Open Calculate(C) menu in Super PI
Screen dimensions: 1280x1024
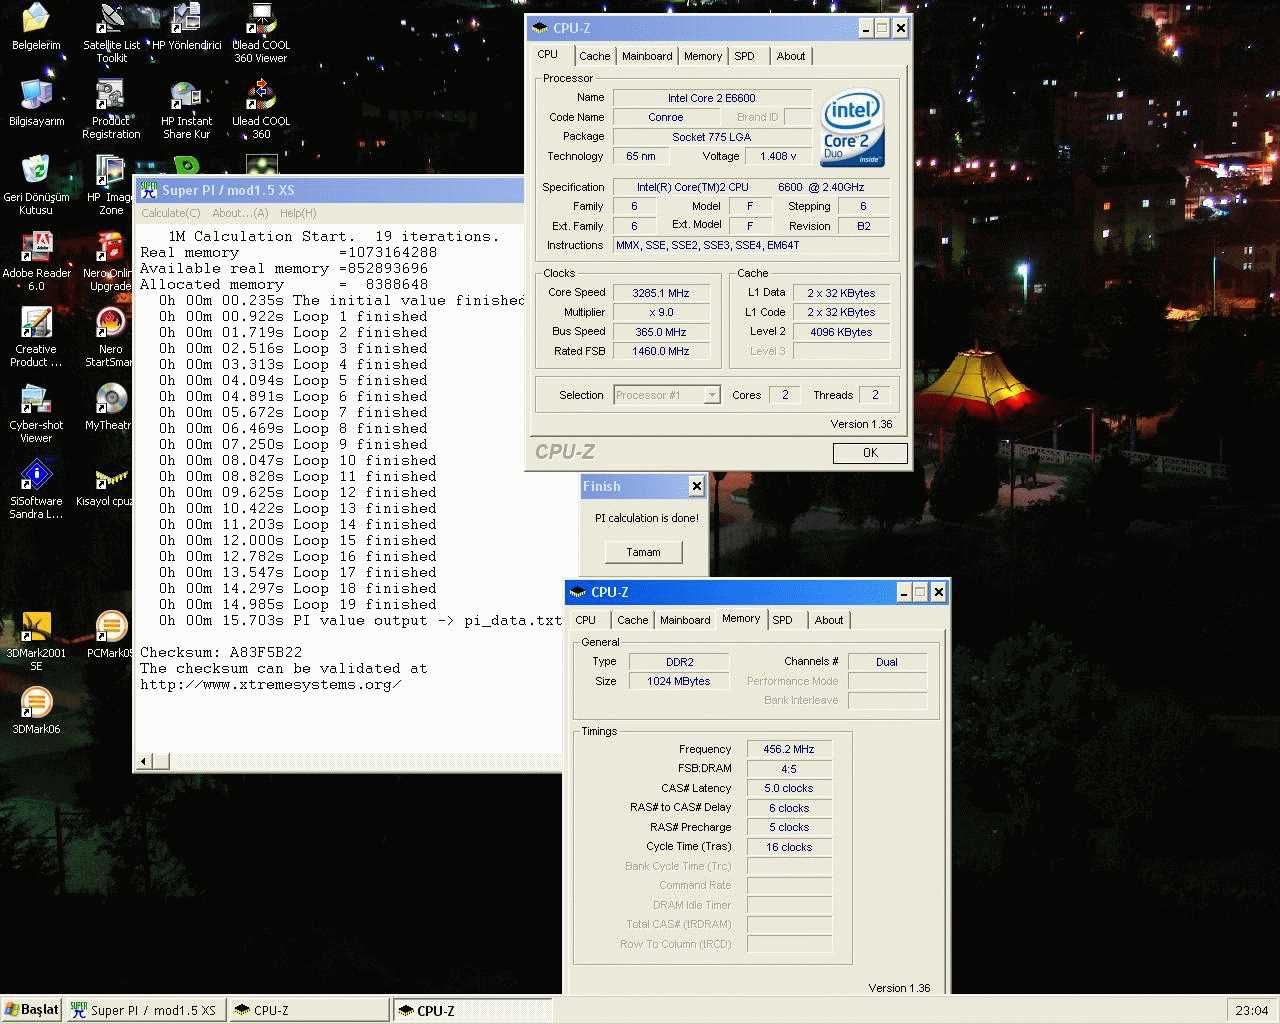[x=171, y=213]
